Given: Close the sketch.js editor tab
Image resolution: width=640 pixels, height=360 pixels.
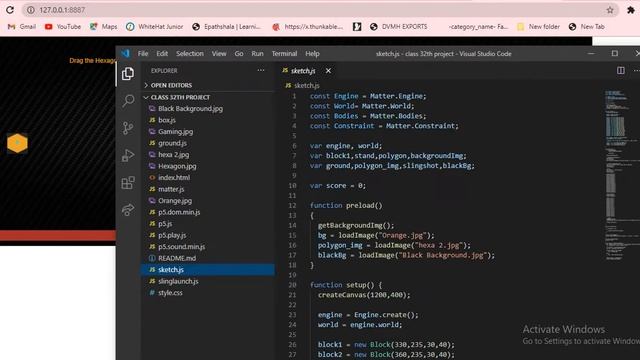Looking at the screenshot, I should [328, 71].
